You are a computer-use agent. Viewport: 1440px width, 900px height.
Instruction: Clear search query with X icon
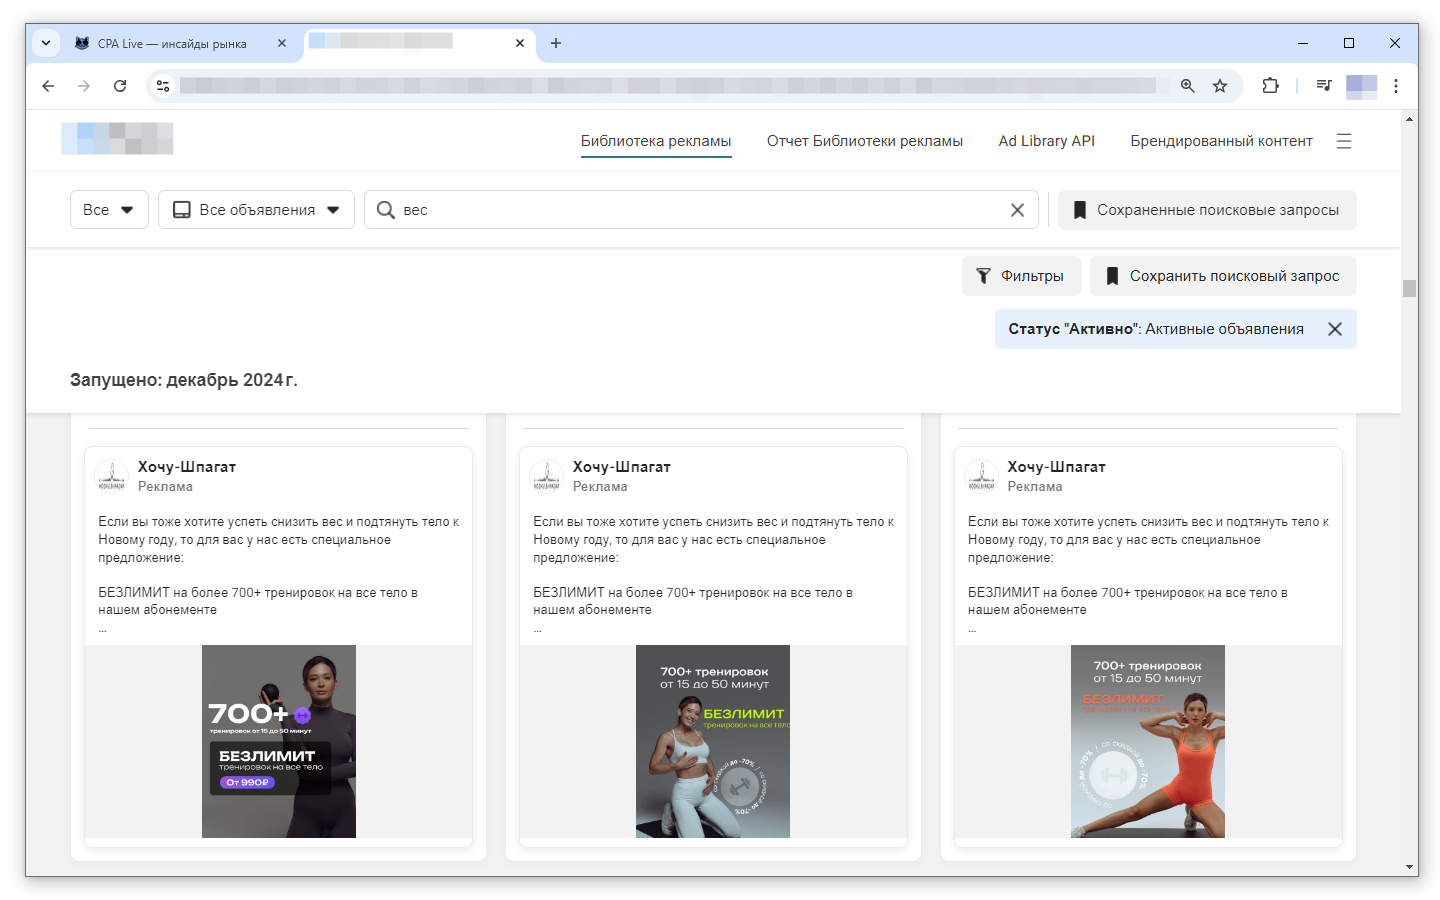(1017, 210)
